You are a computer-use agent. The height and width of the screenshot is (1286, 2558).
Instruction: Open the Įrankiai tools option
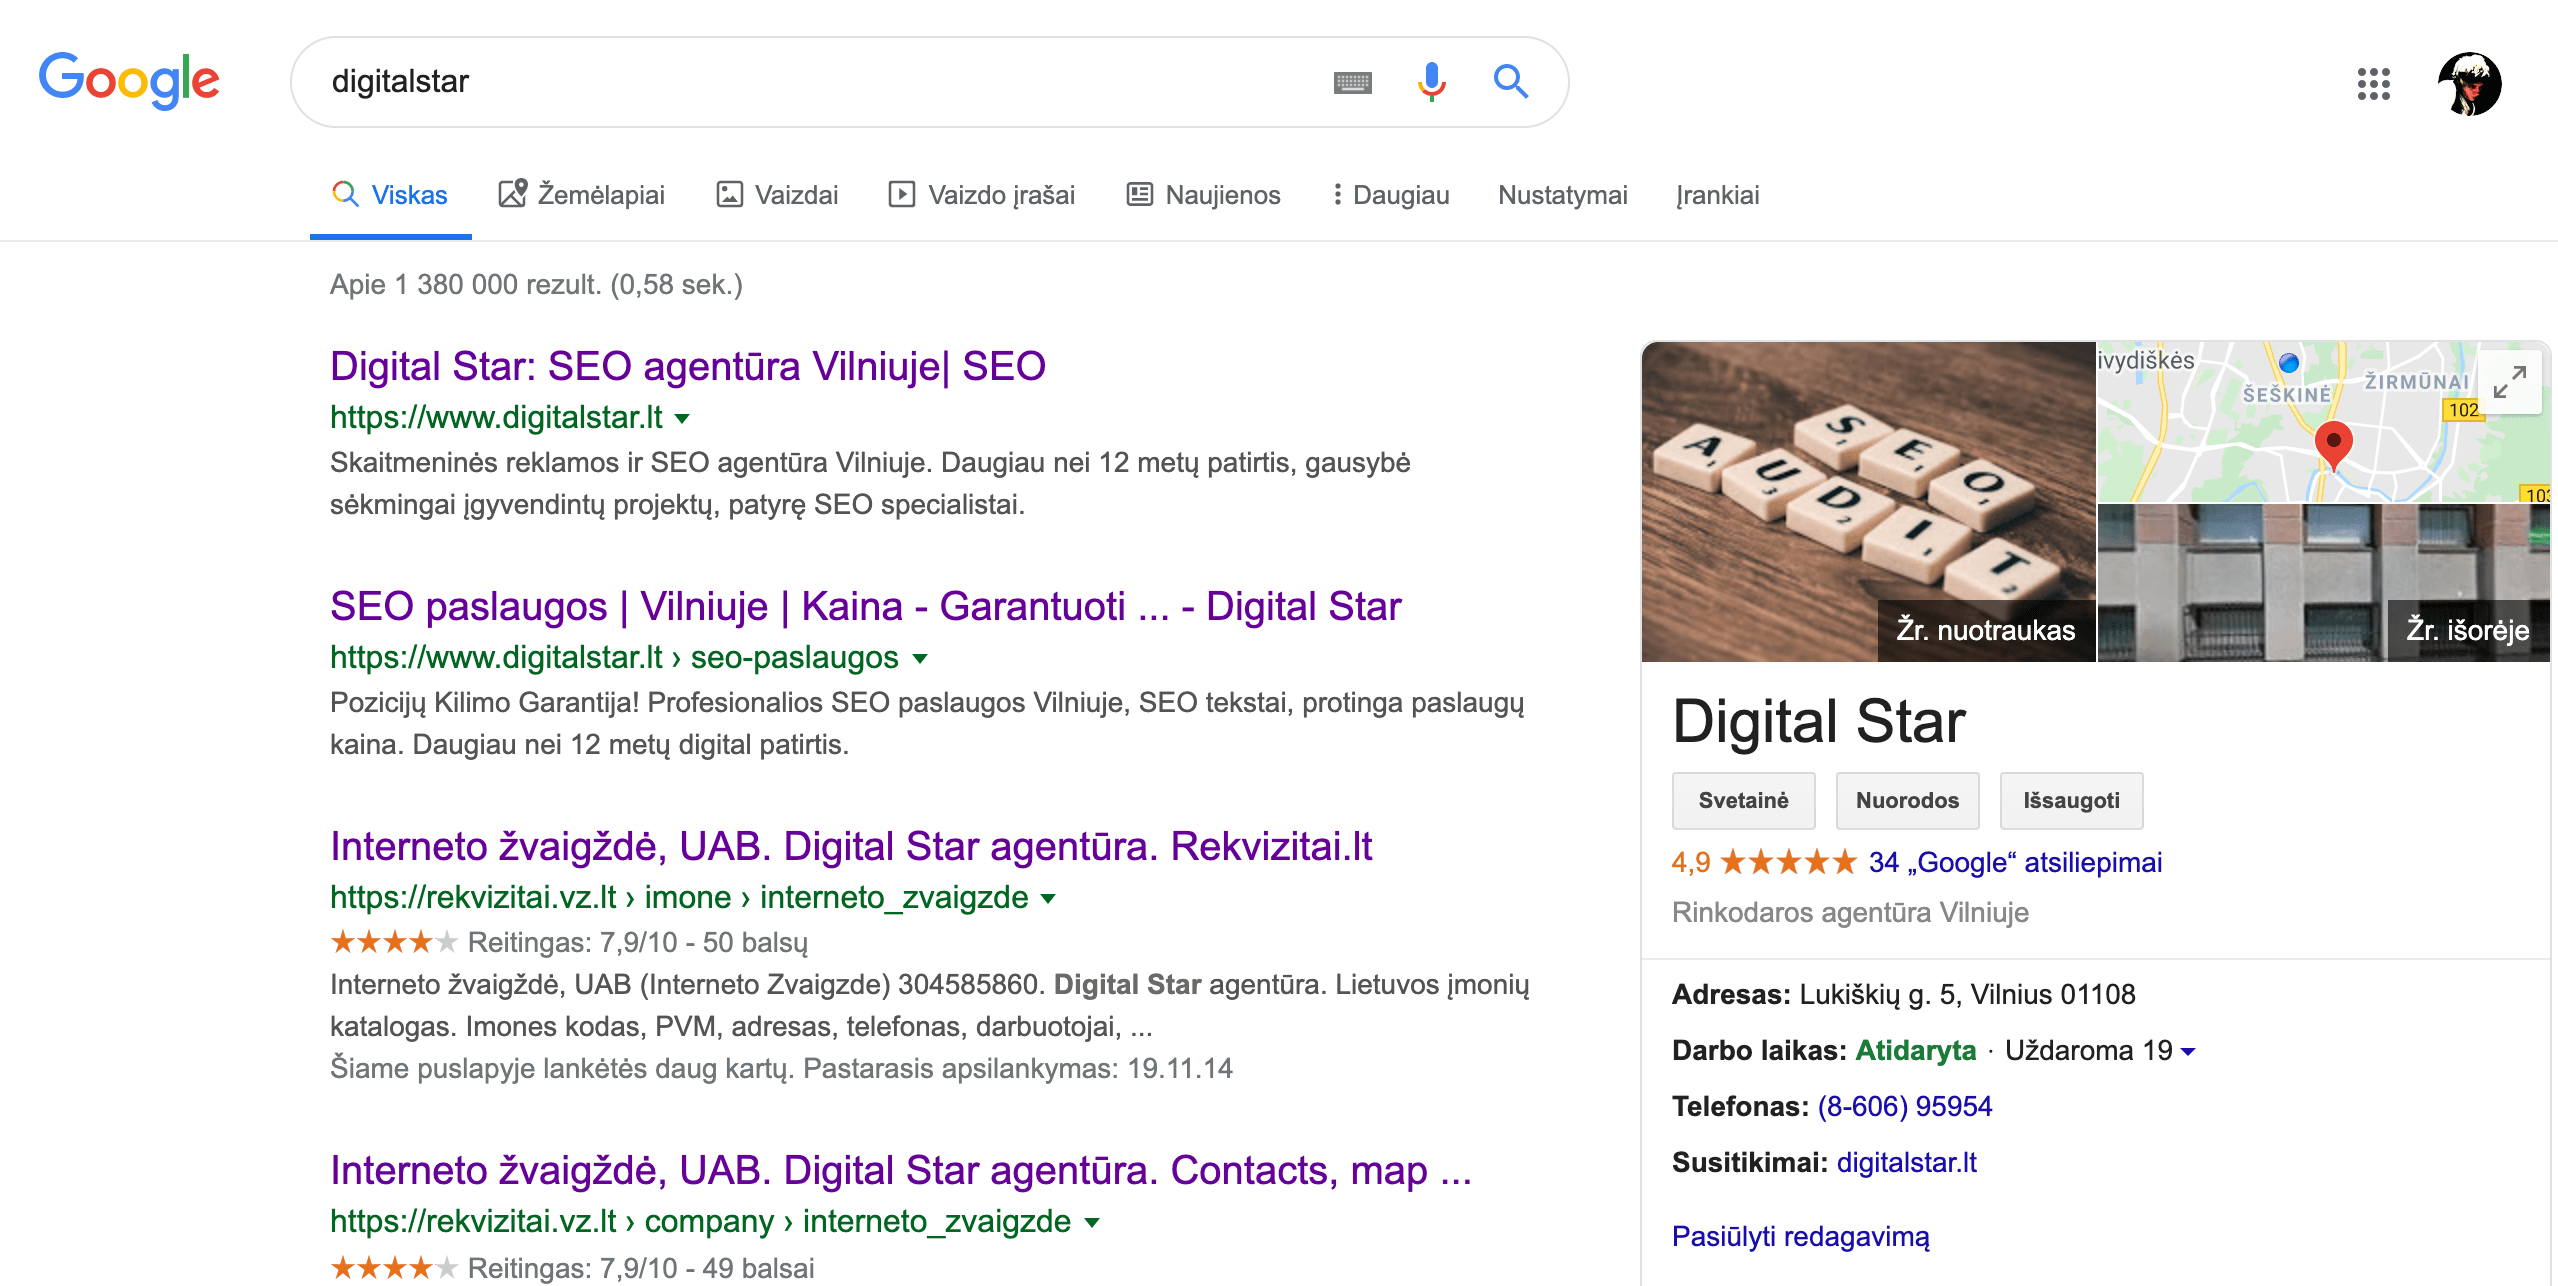(x=1717, y=195)
